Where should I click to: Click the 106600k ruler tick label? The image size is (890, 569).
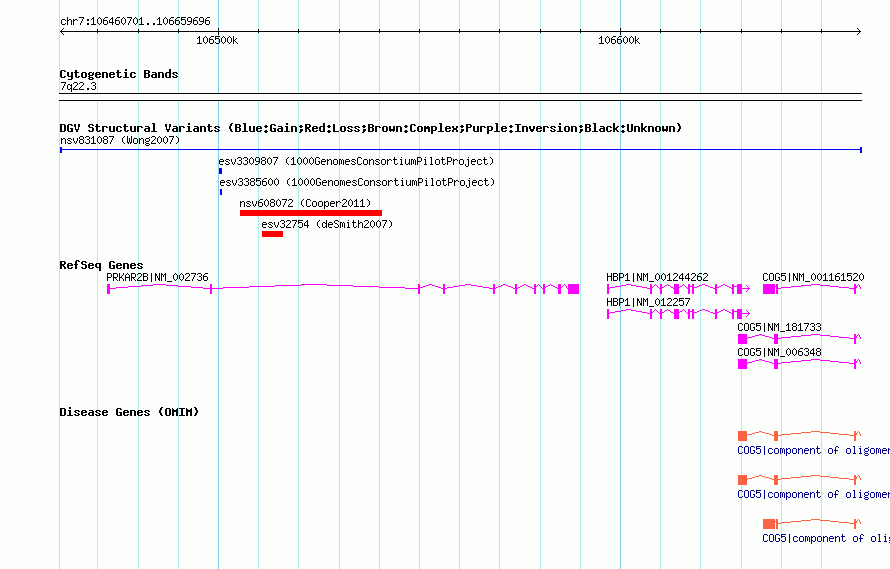click(619, 40)
